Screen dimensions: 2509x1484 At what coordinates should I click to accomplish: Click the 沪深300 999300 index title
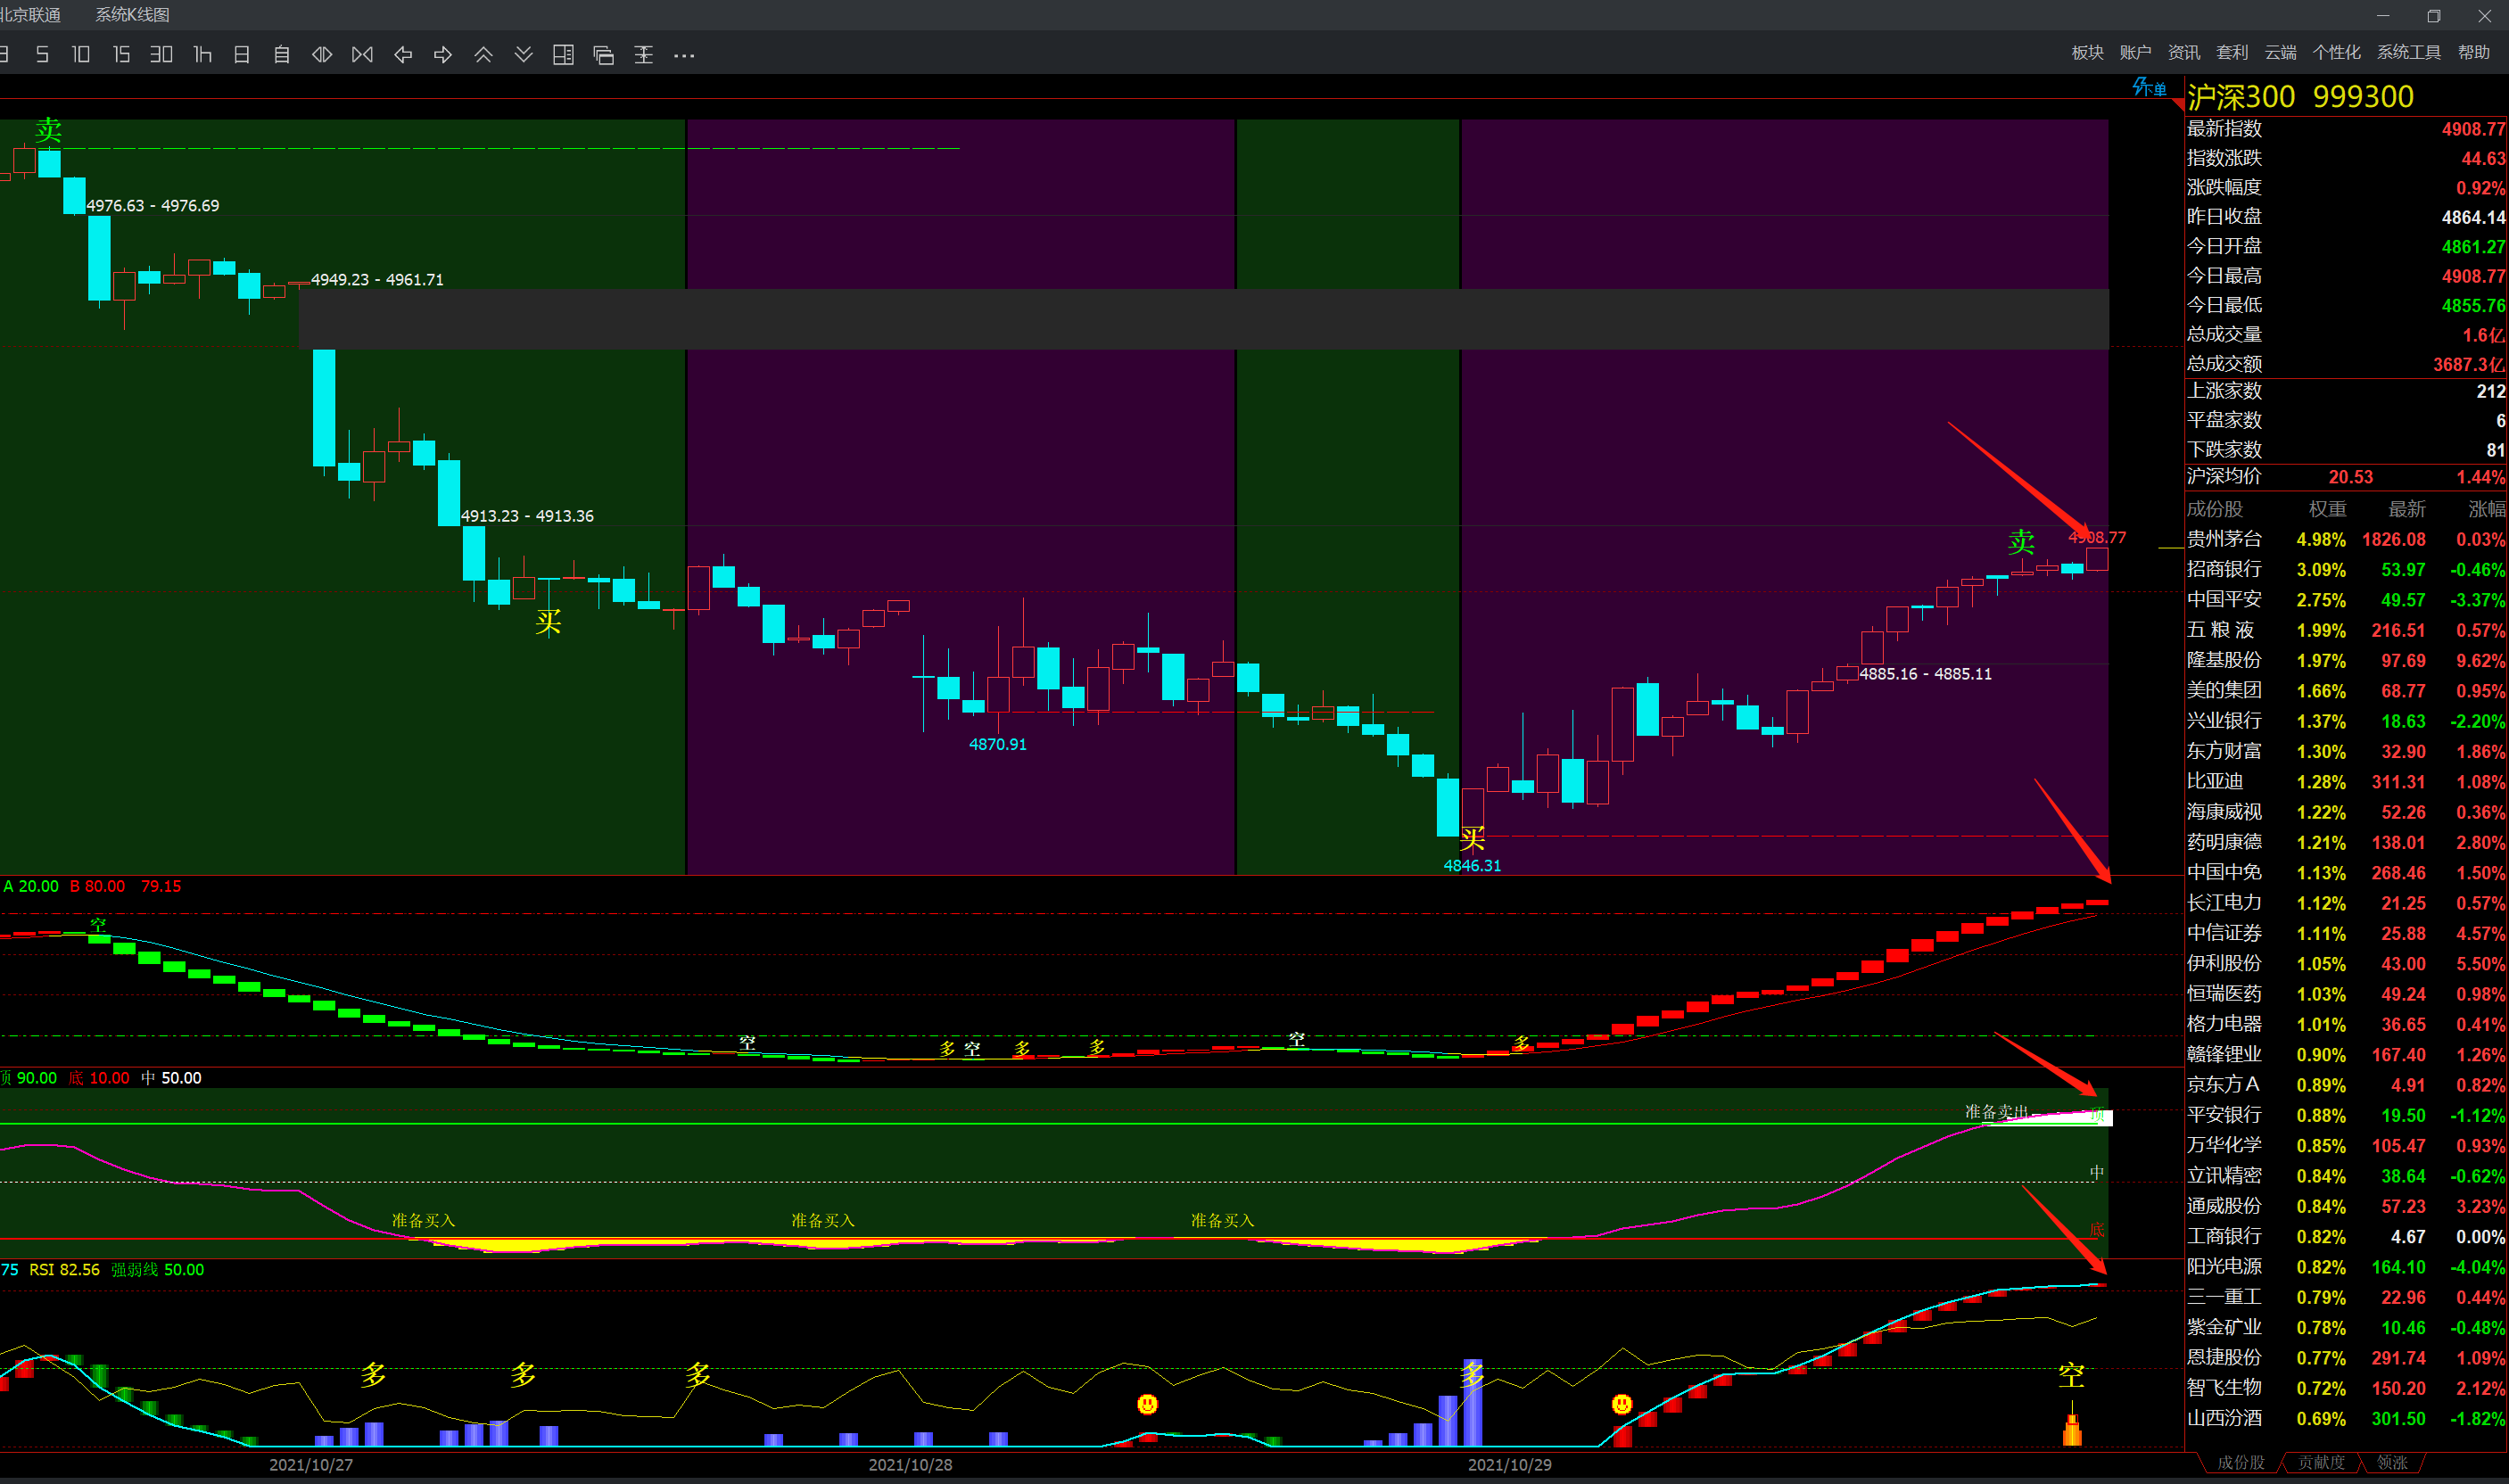click(x=2300, y=97)
